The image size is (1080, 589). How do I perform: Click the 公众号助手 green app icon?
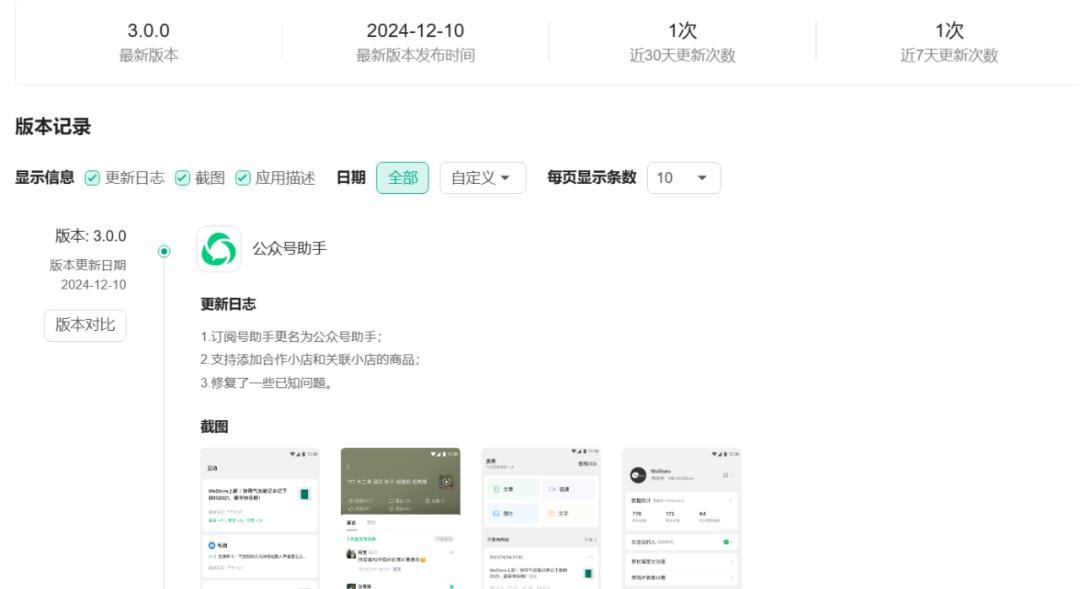pos(218,249)
